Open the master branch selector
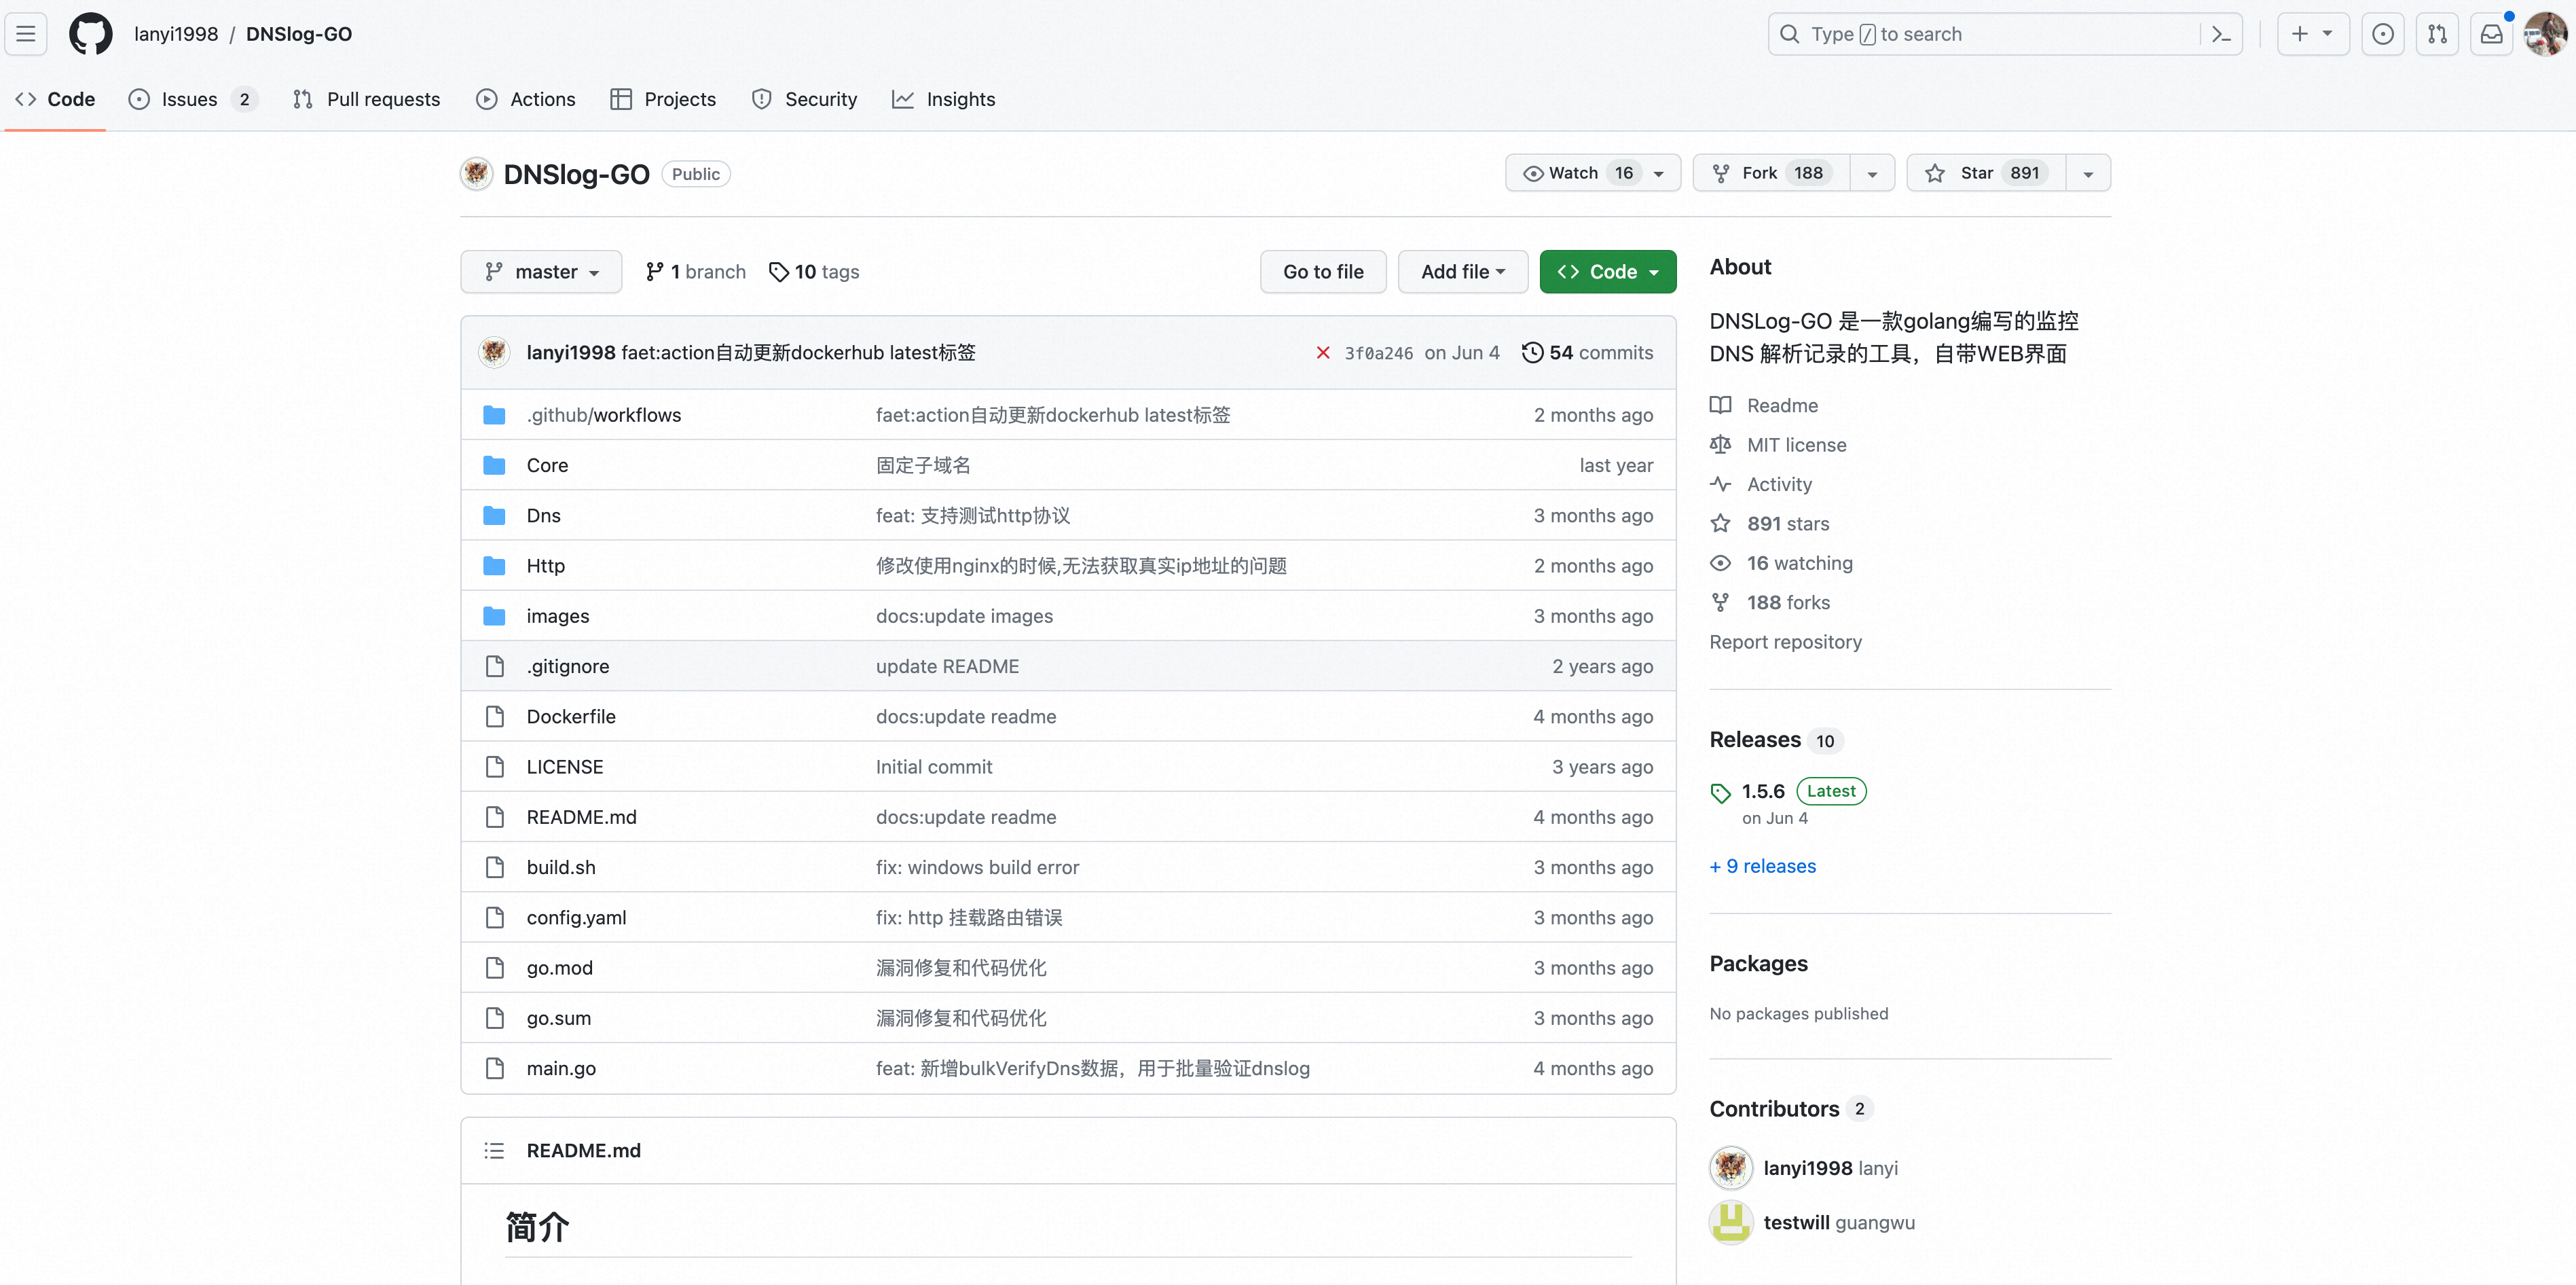Viewport: 2576px width, 1285px height. tap(541, 272)
